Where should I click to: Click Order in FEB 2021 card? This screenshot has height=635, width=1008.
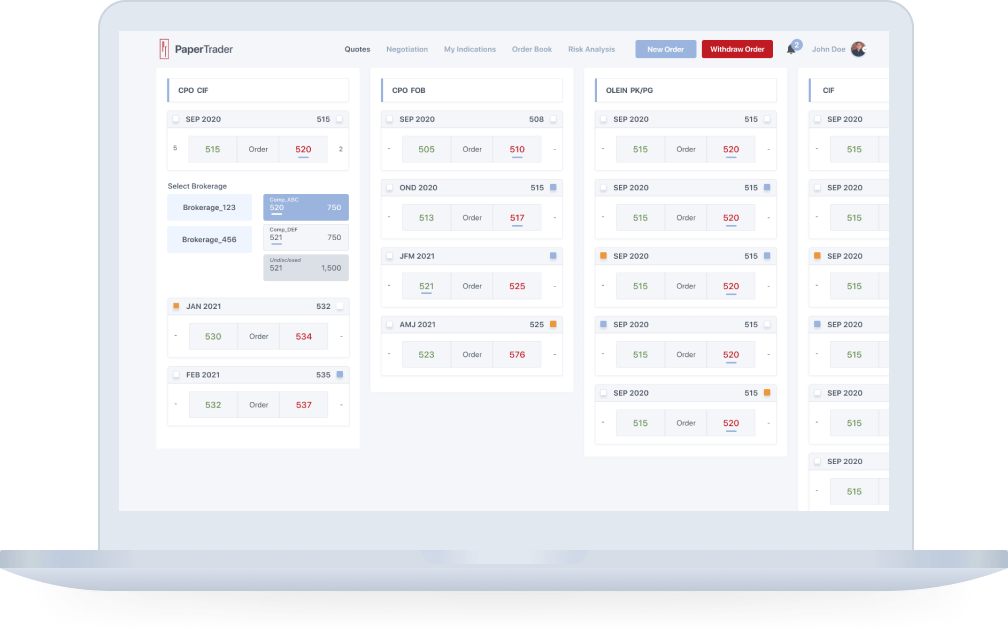click(x=258, y=405)
